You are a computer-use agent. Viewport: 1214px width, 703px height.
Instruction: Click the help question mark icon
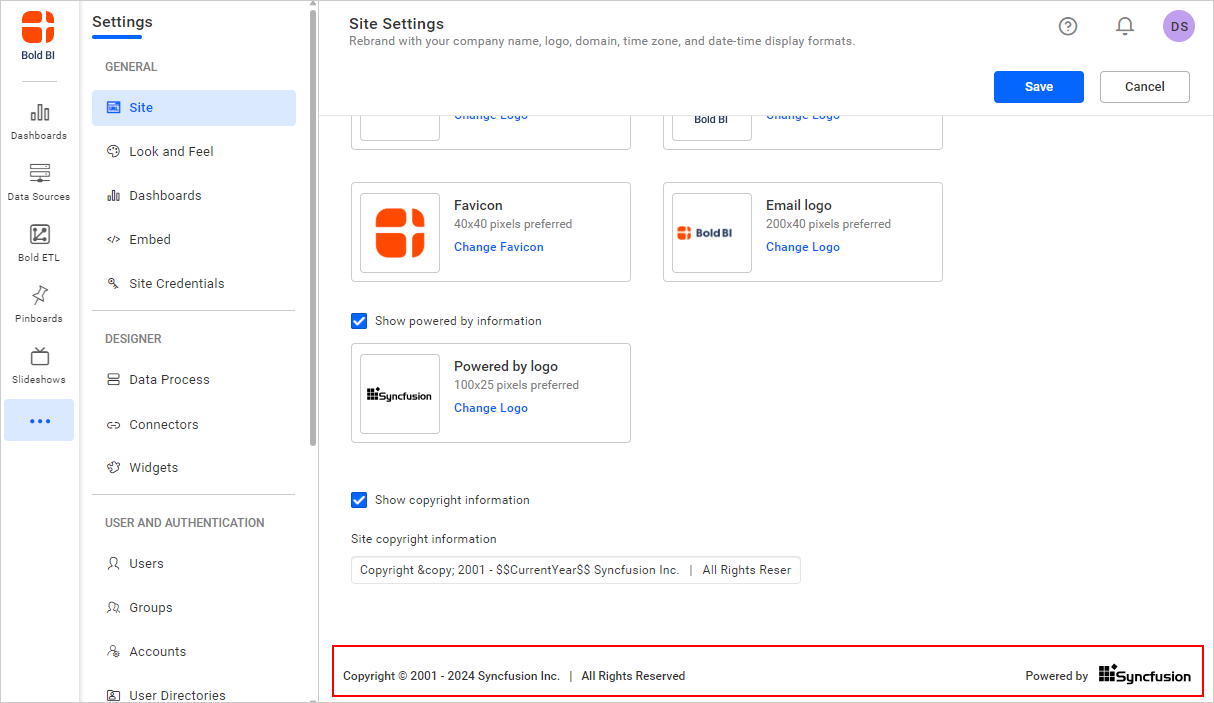tap(1068, 27)
